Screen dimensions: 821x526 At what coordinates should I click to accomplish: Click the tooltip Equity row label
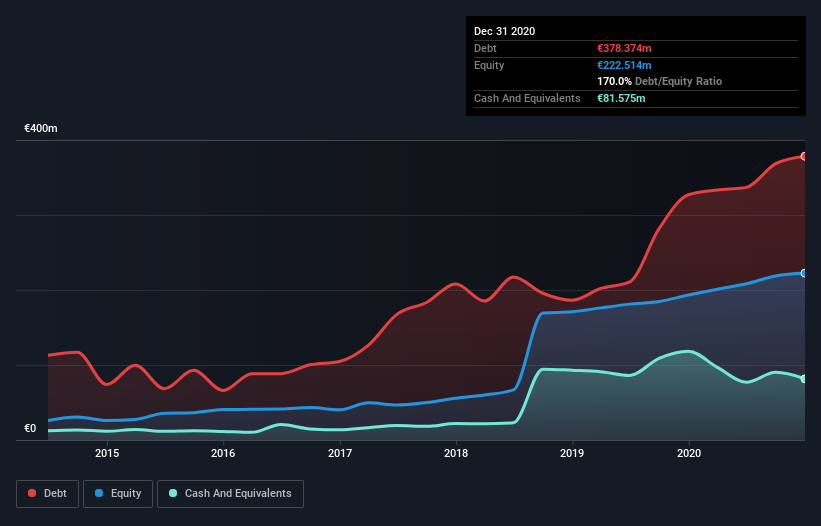(x=489, y=65)
